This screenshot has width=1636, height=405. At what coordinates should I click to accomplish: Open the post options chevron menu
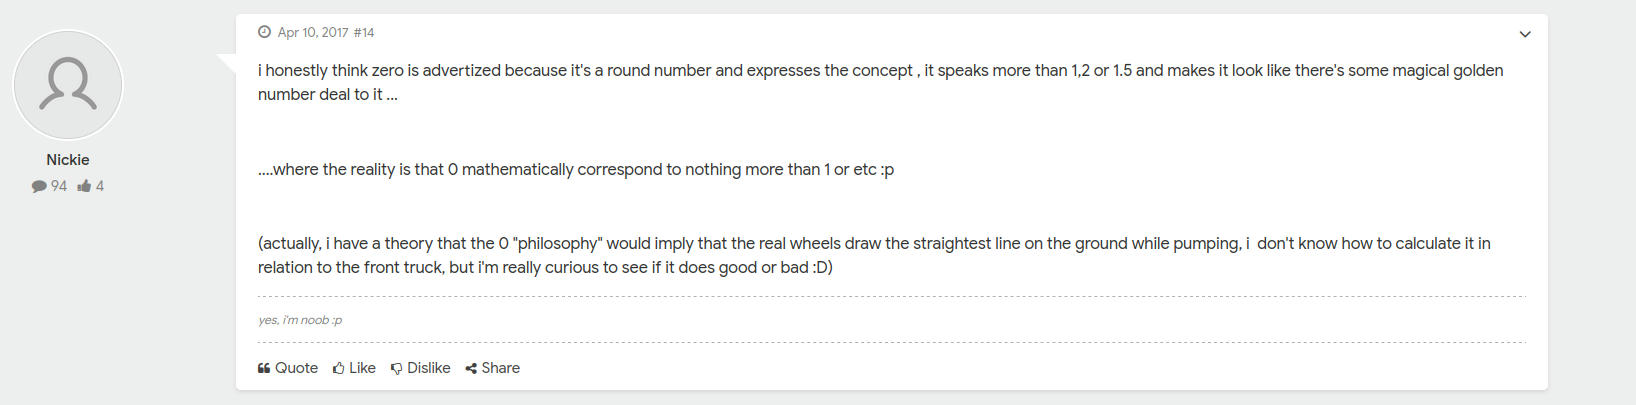click(x=1524, y=34)
